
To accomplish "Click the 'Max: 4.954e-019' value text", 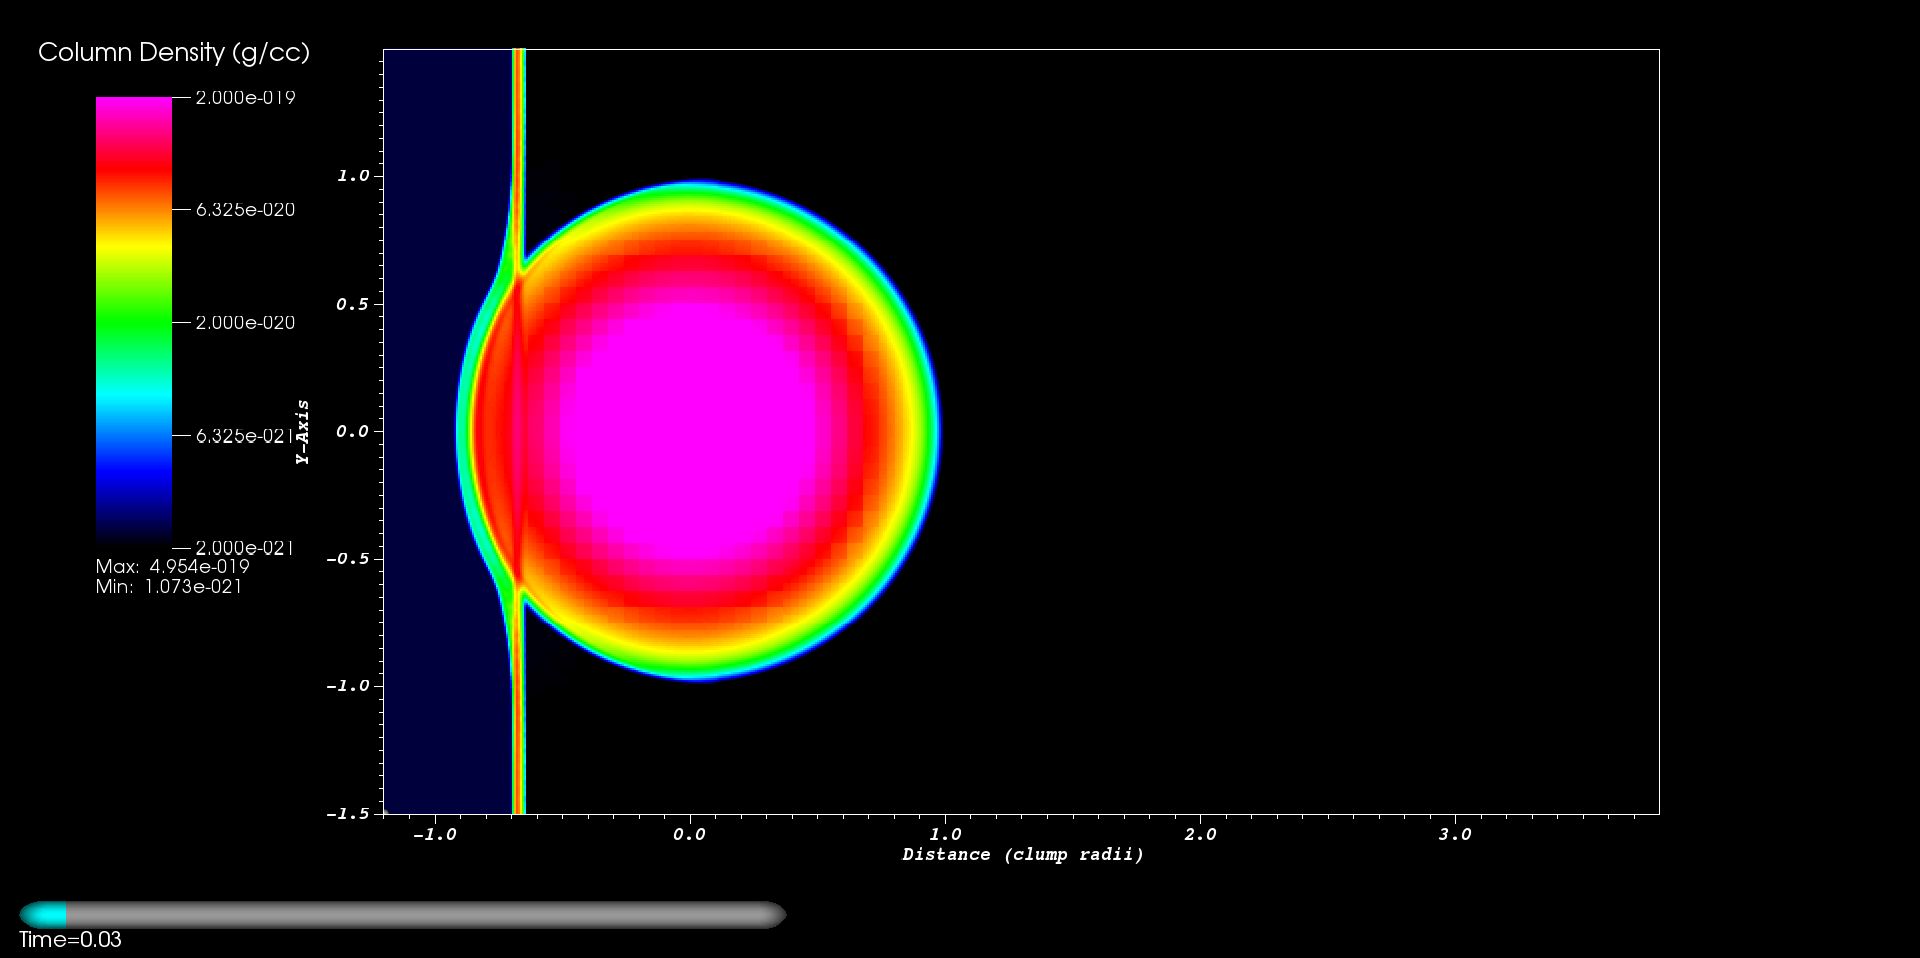I will tap(173, 567).
